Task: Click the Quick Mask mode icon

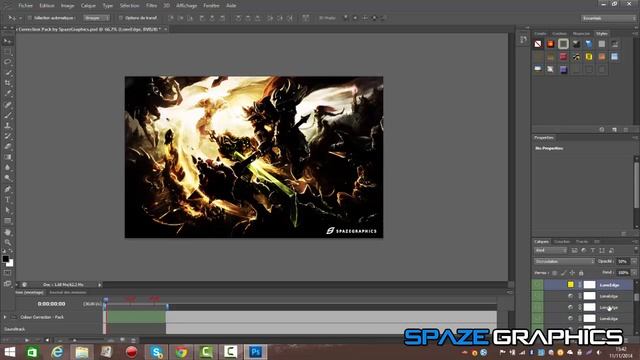Action: tap(8, 273)
